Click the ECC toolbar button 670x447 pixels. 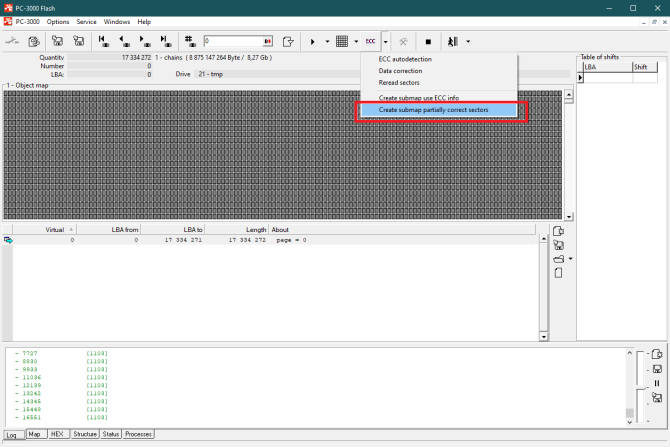coord(370,41)
